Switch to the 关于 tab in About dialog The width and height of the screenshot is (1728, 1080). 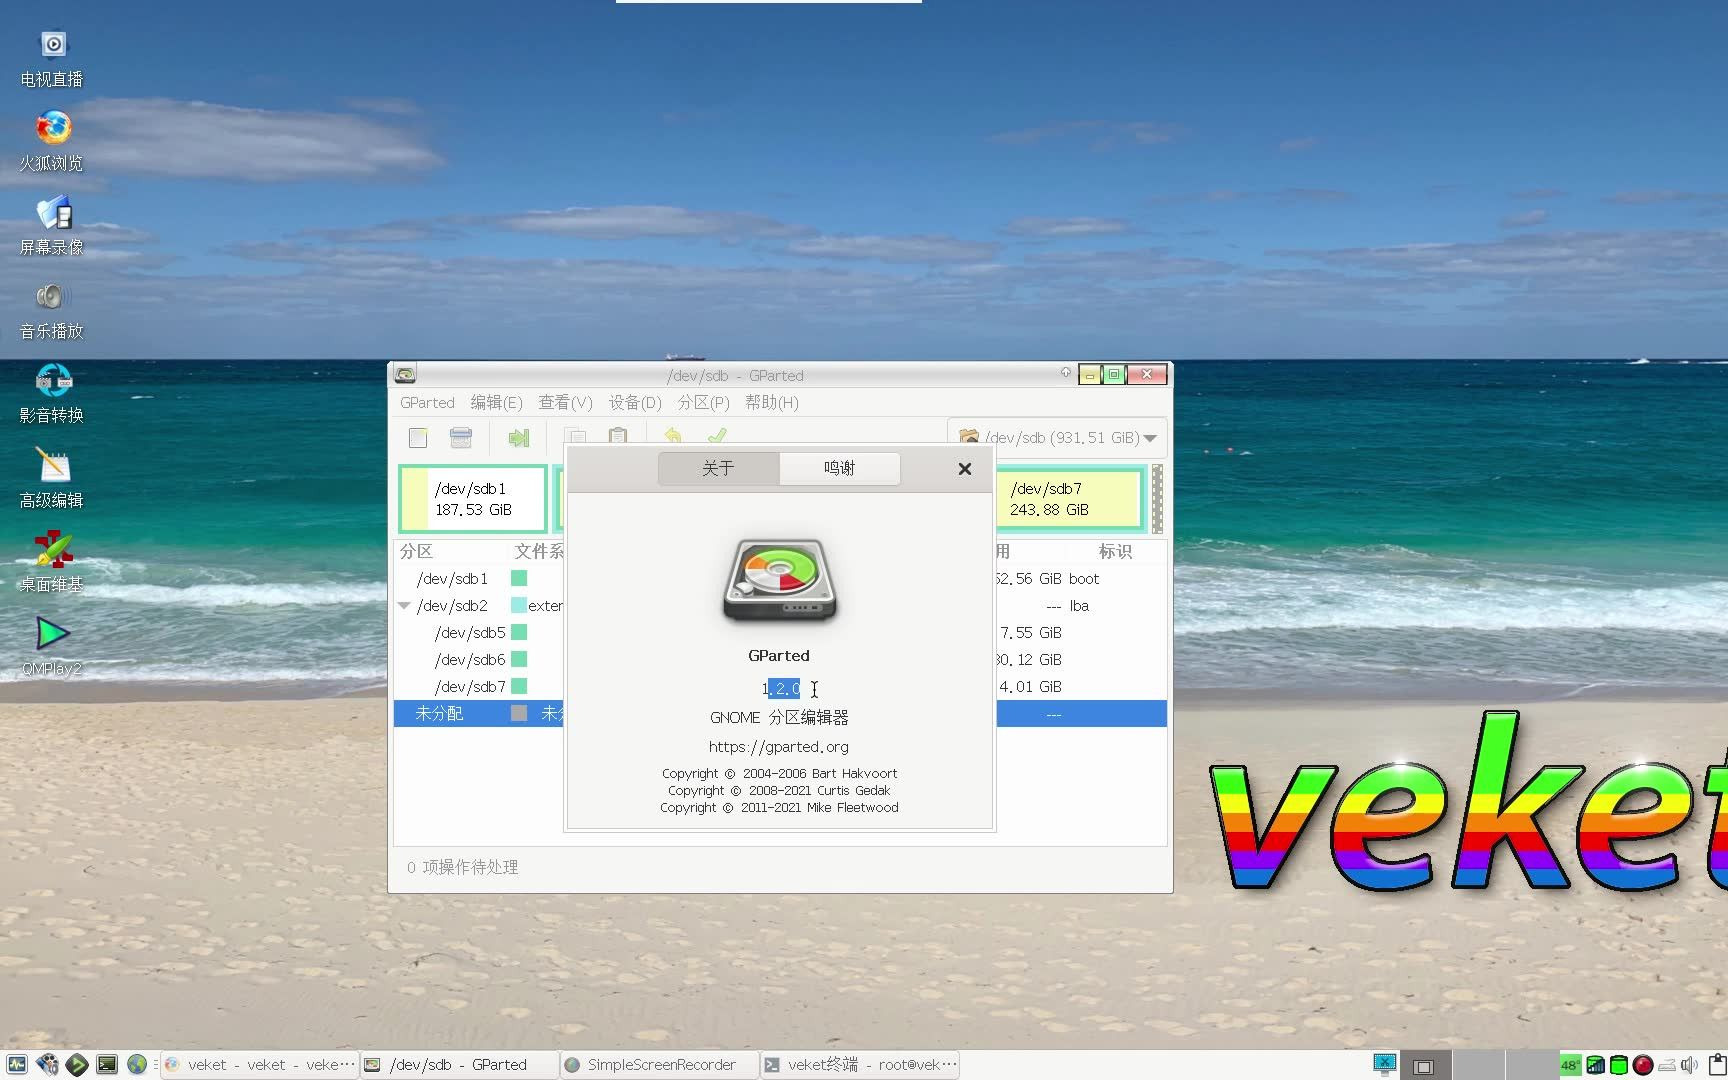click(x=718, y=468)
